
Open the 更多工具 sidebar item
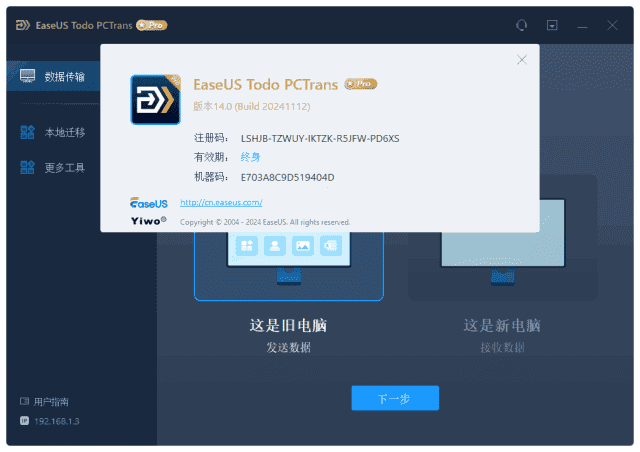65,167
